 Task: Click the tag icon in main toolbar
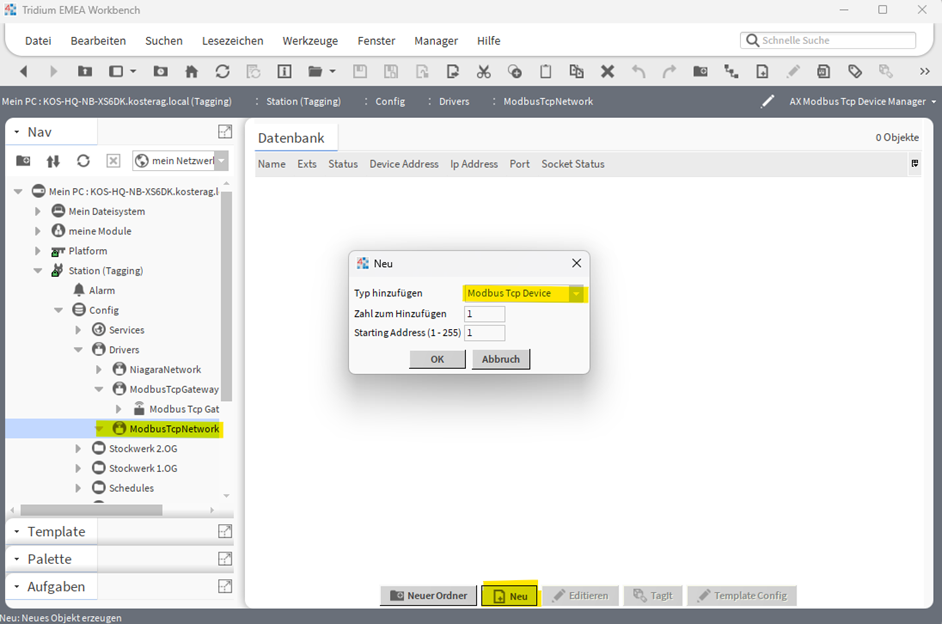coord(854,71)
